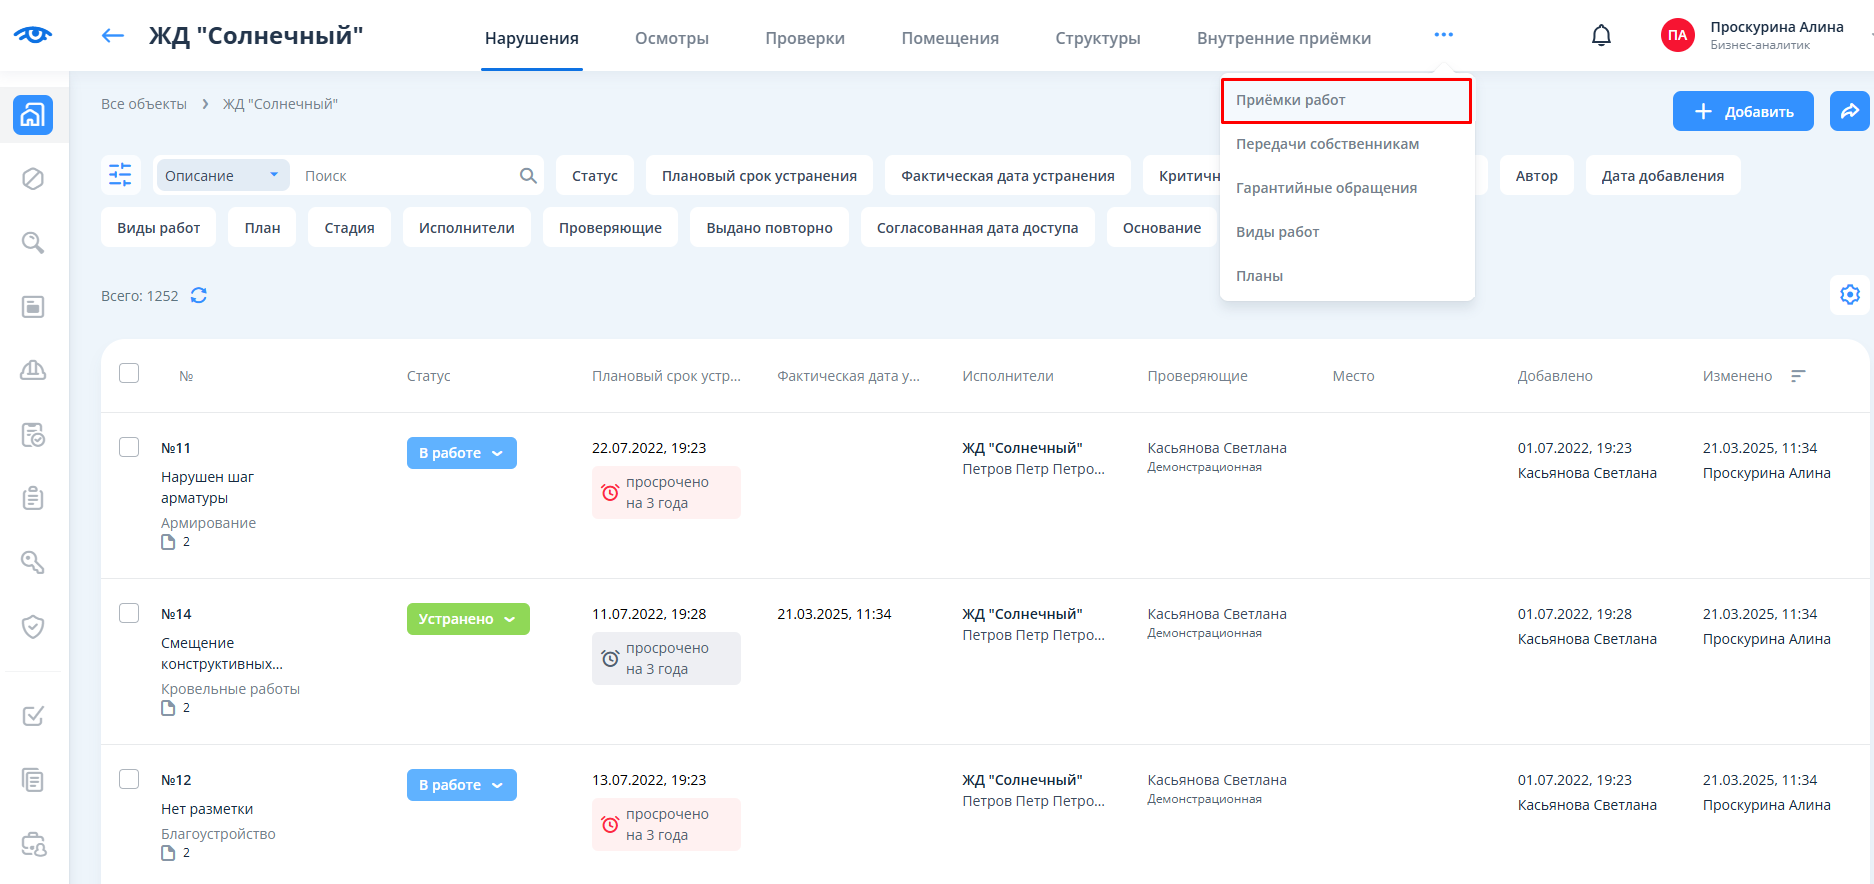Select the checkbox for violation №11

129,447
